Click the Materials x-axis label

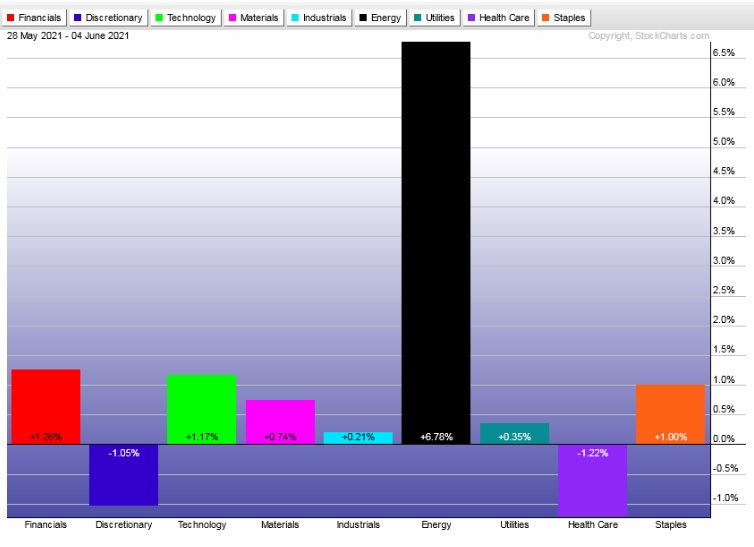280,524
